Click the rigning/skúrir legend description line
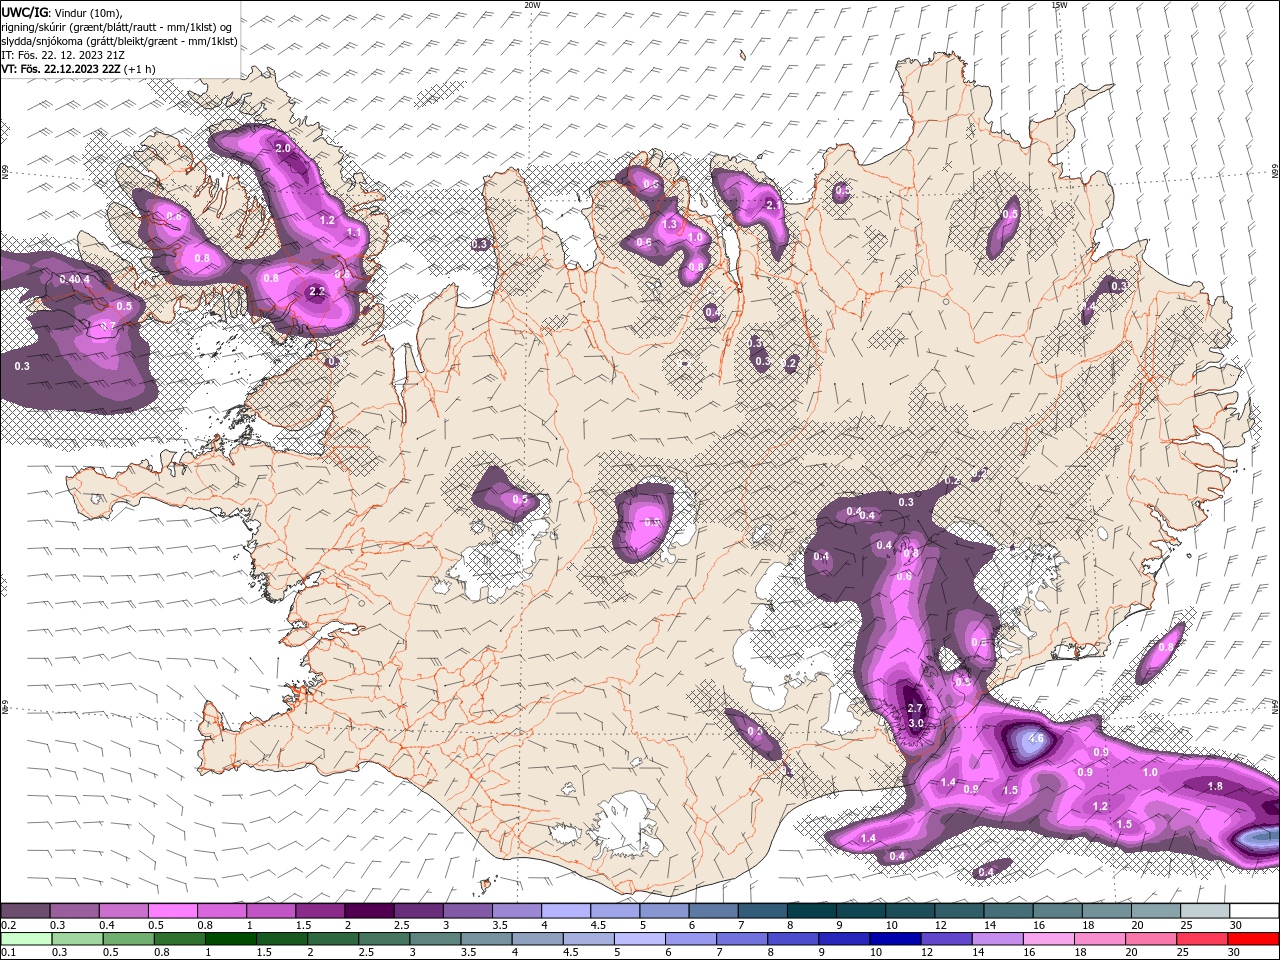This screenshot has width=1280, height=960. 117,27
